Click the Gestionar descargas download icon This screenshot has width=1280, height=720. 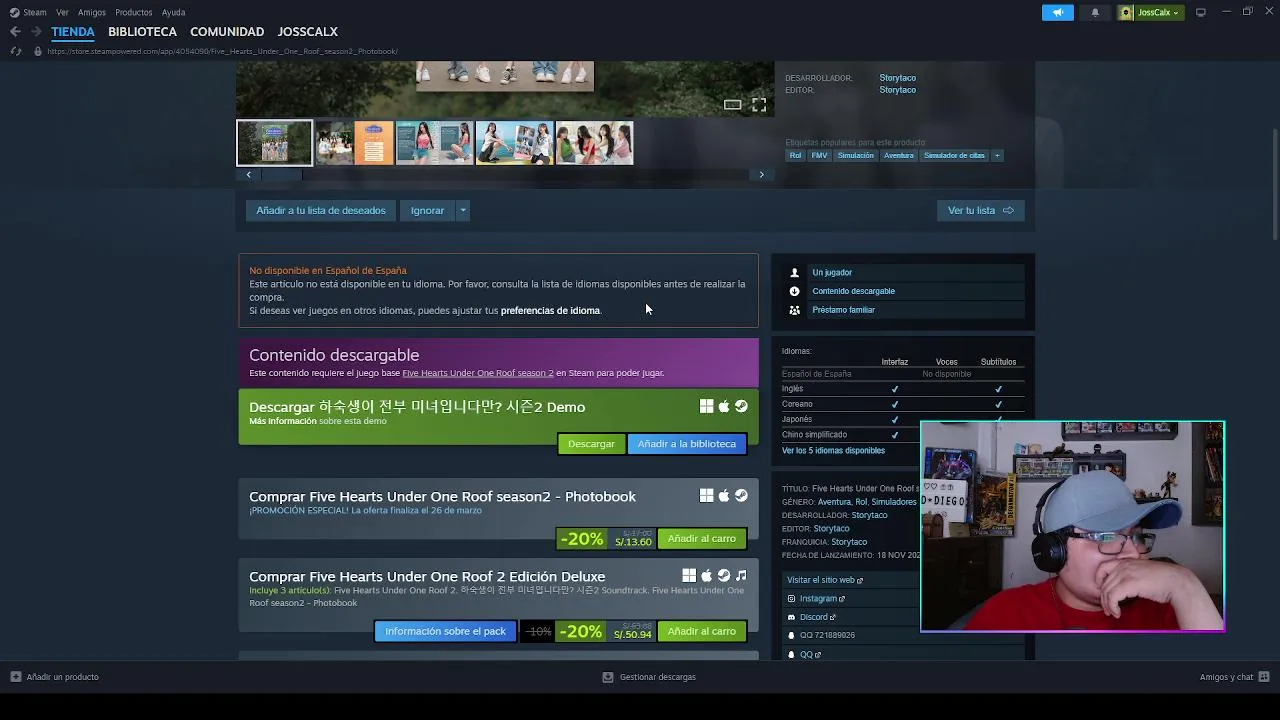click(x=607, y=677)
